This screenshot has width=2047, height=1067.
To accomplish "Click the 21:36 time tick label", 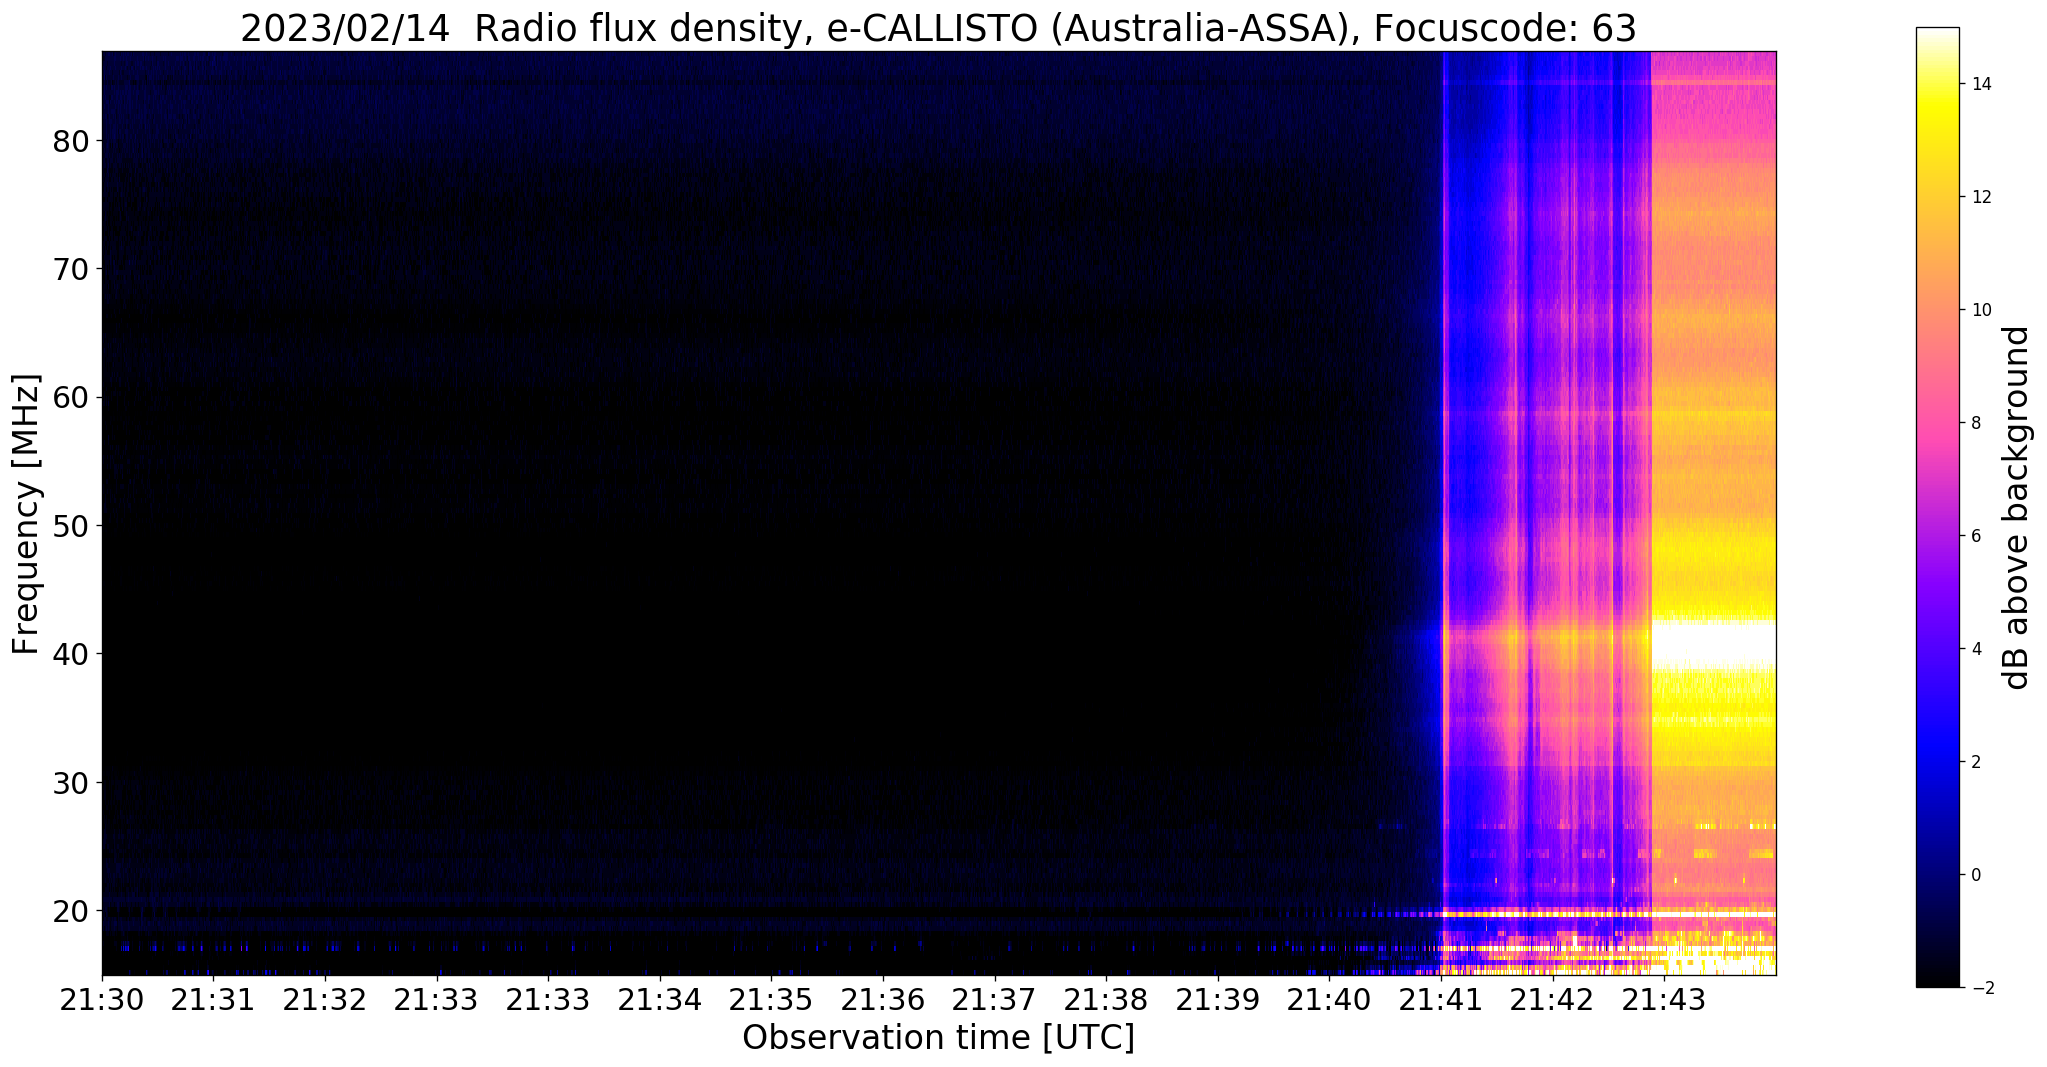I will [x=883, y=999].
